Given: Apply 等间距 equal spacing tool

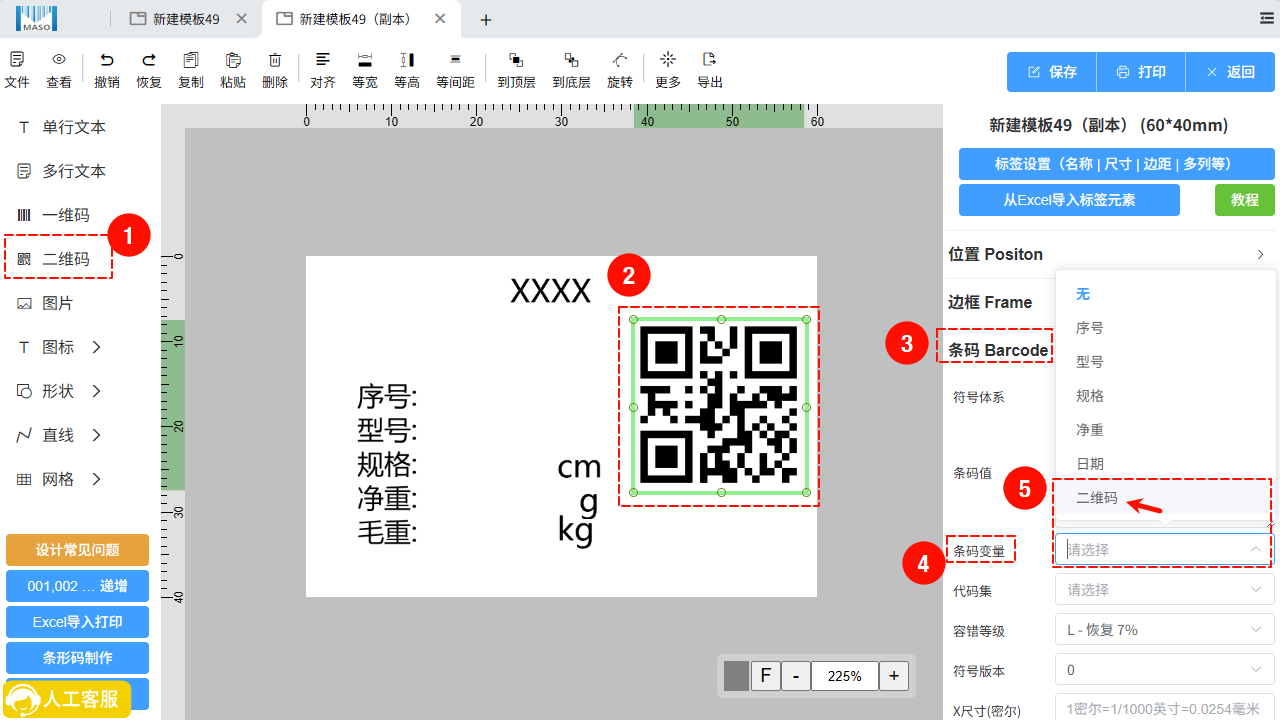Looking at the screenshot, I should coord(455,60).
